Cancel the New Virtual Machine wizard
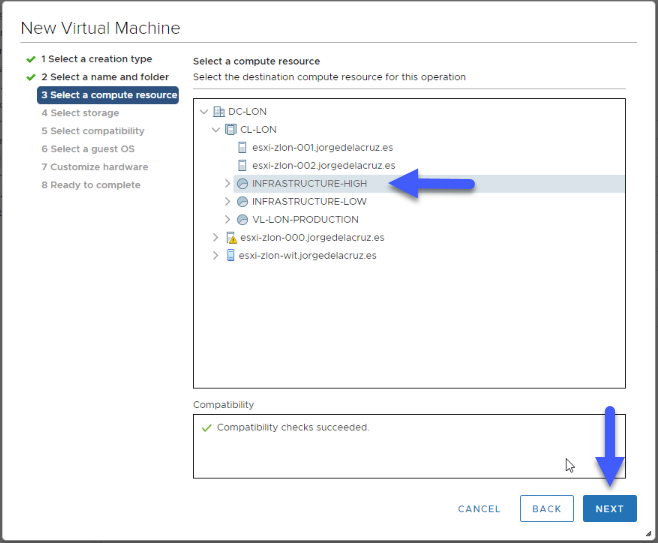Image resolution: width=658 pixels, height=543 pixels. (x=479, y=509)
